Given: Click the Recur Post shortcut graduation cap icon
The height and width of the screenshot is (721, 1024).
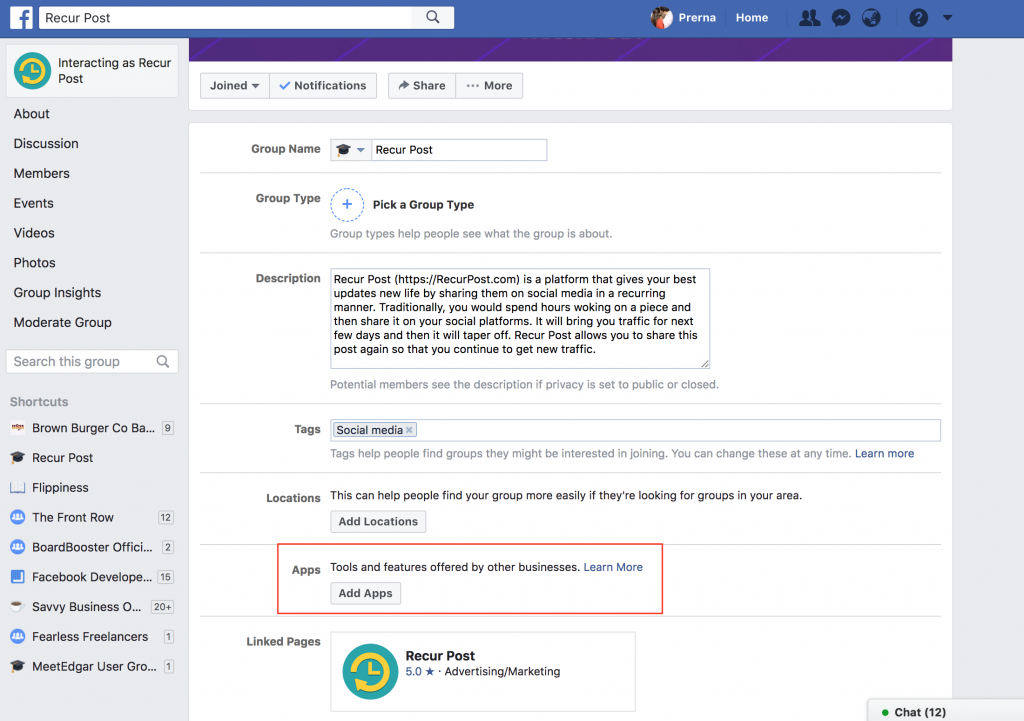Looking at the screenshot, I should (18, 458).
